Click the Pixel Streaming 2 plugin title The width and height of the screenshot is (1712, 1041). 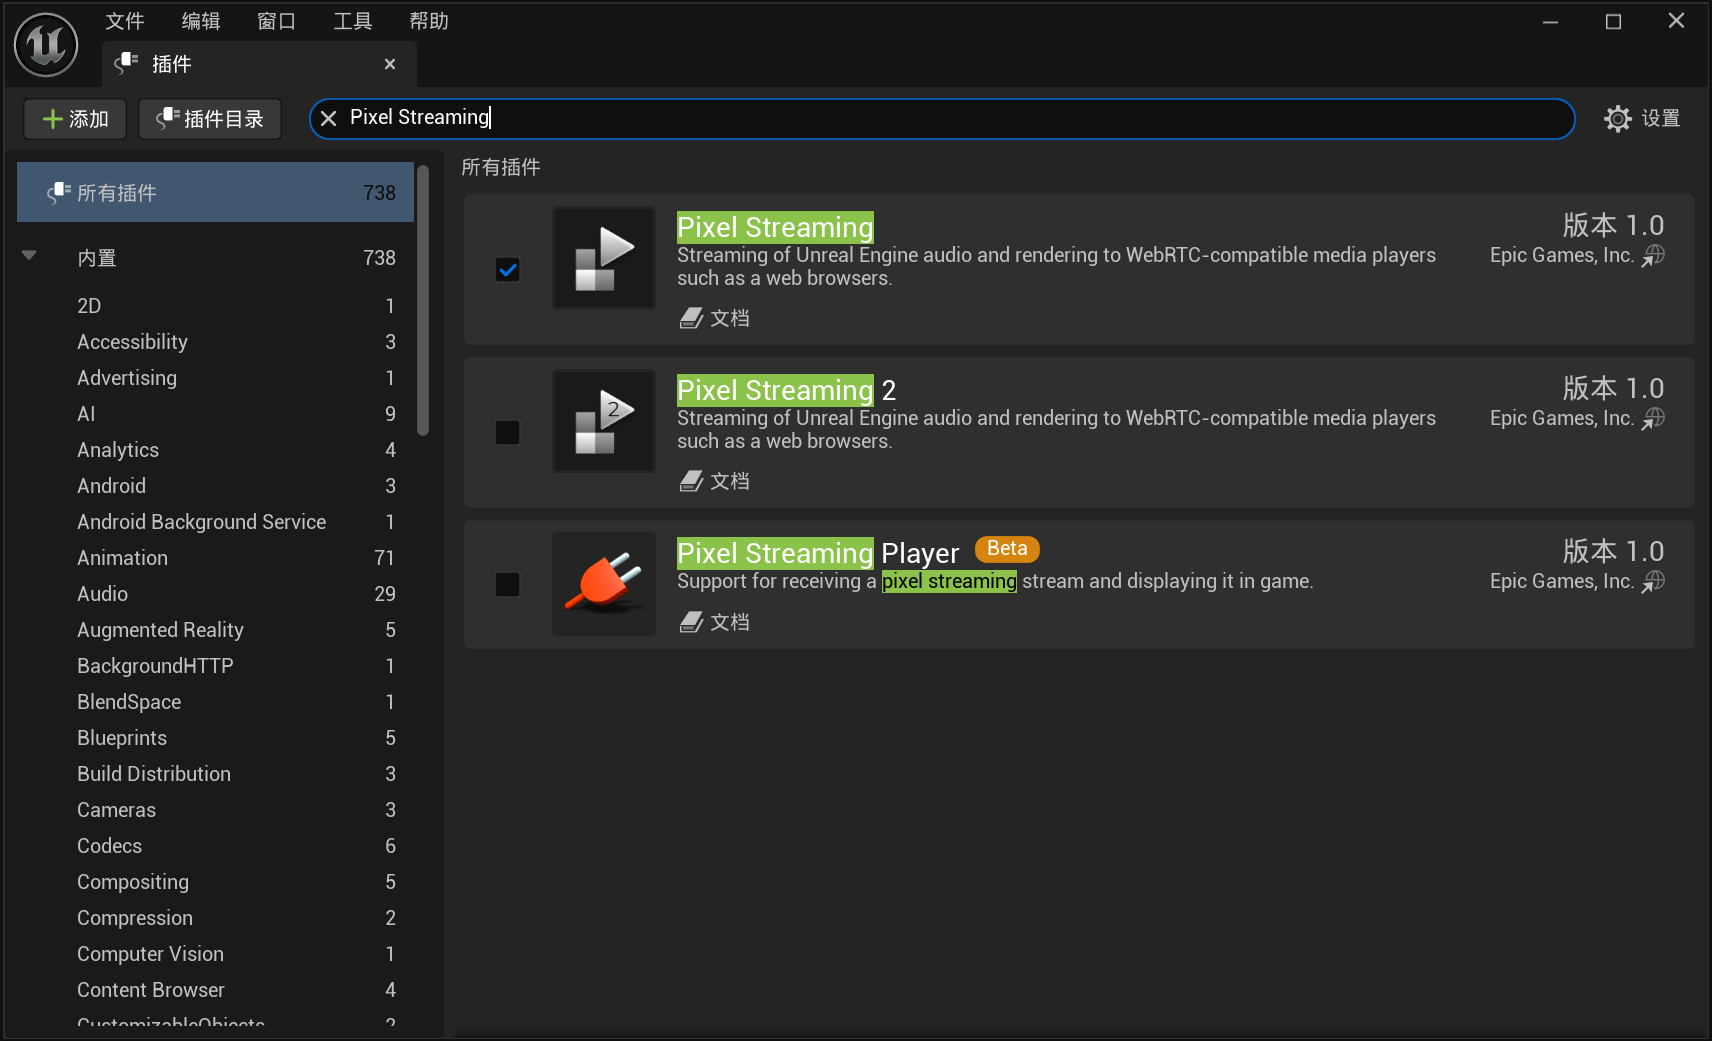click(786, 390)
